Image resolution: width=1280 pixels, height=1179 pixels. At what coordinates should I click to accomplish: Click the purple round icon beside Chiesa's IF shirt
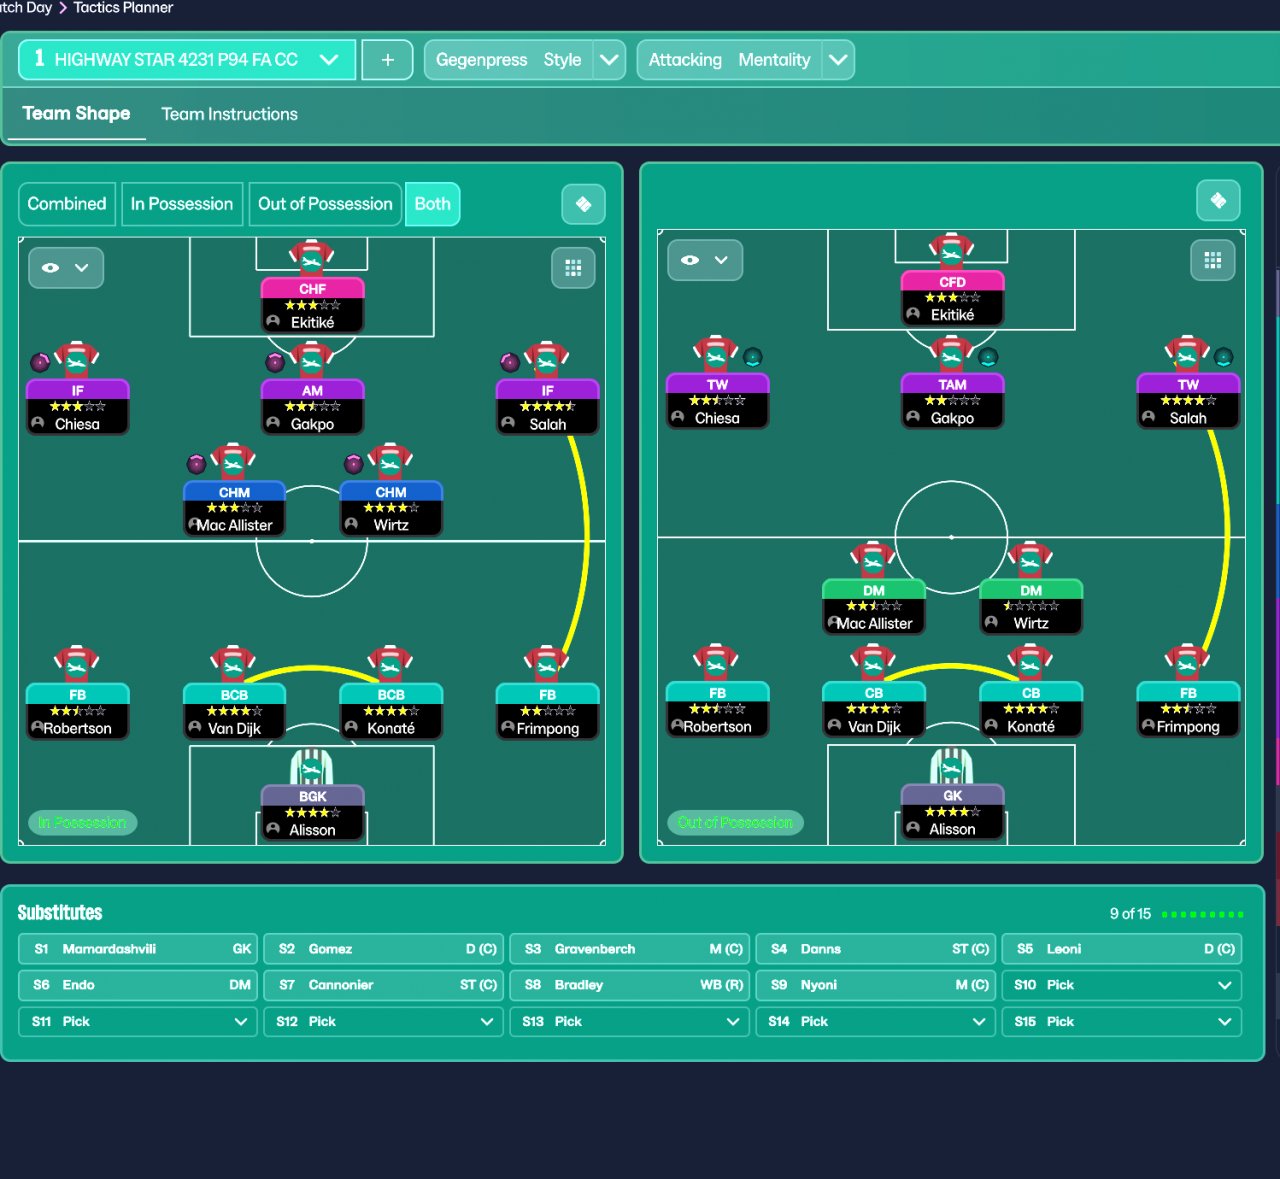pyautogui.click(x=40, y=362)
